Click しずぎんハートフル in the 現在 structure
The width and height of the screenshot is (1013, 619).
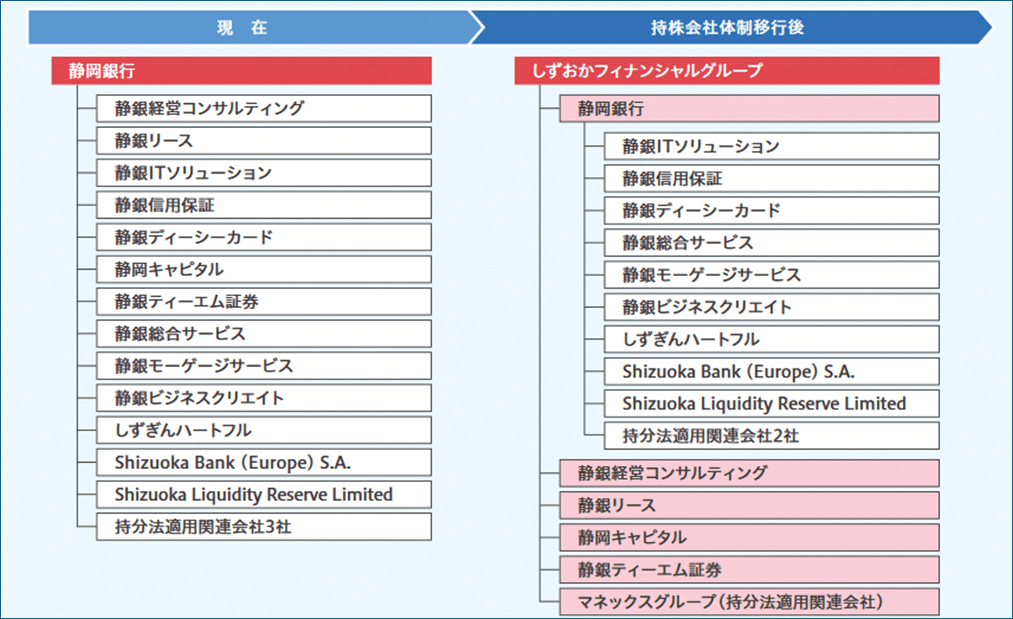(264, 431)
